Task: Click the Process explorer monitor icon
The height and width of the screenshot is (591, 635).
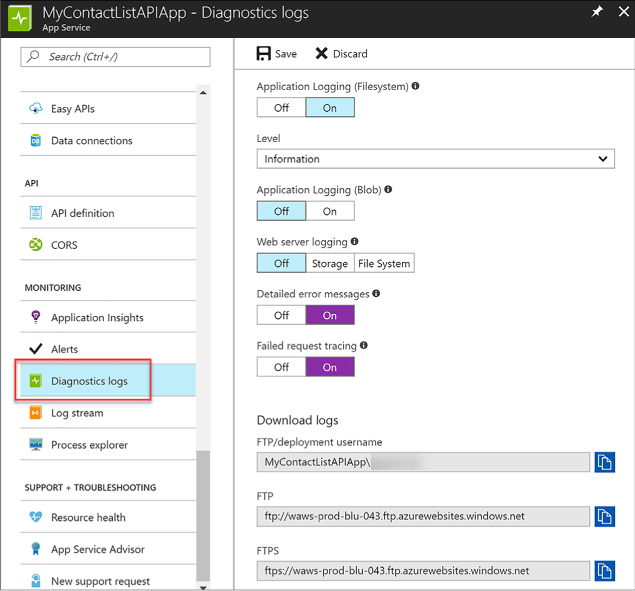Action: click(36, 444)
